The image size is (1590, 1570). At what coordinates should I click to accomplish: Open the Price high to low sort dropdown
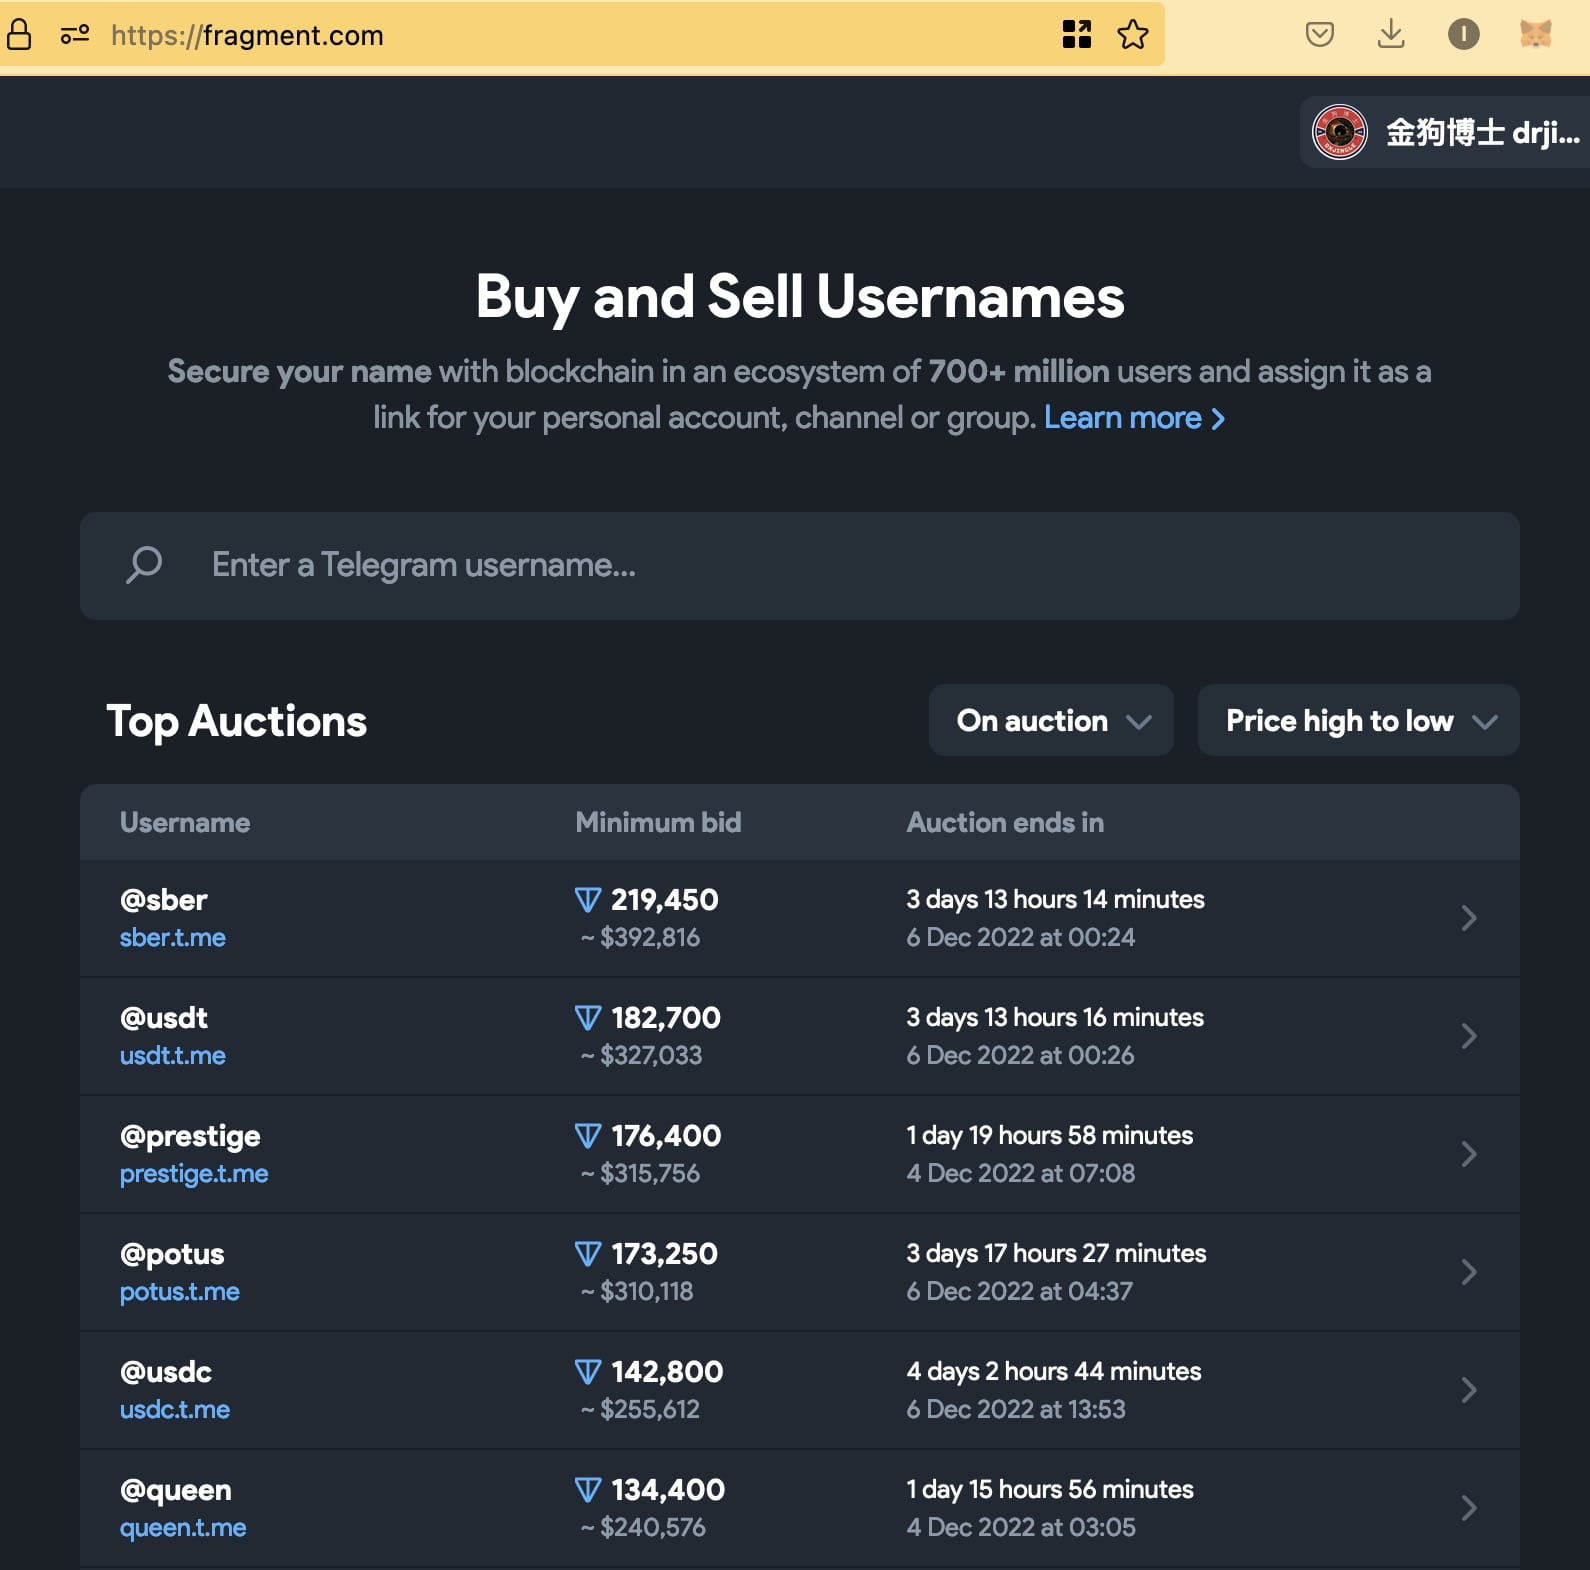pyautogui.click(x=1358, y=720)
